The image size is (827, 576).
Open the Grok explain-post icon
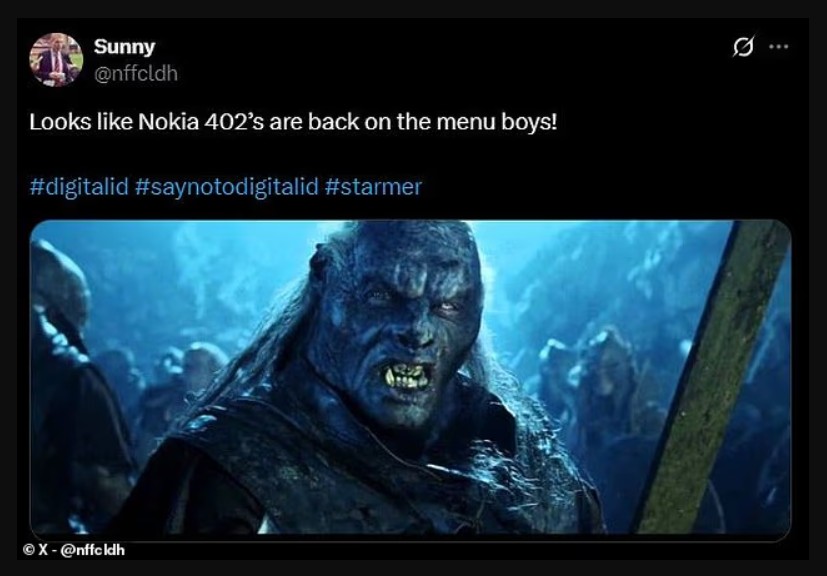click(743, 46)
